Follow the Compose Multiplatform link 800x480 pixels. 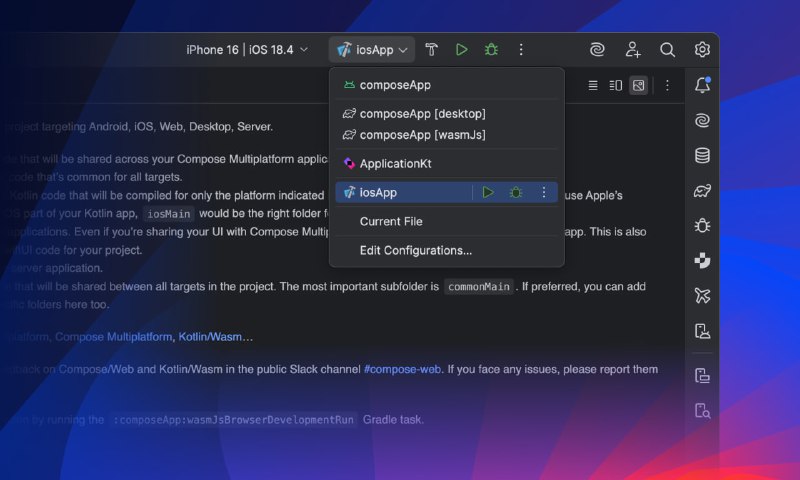pyautogui.click(x=113, y=337)
